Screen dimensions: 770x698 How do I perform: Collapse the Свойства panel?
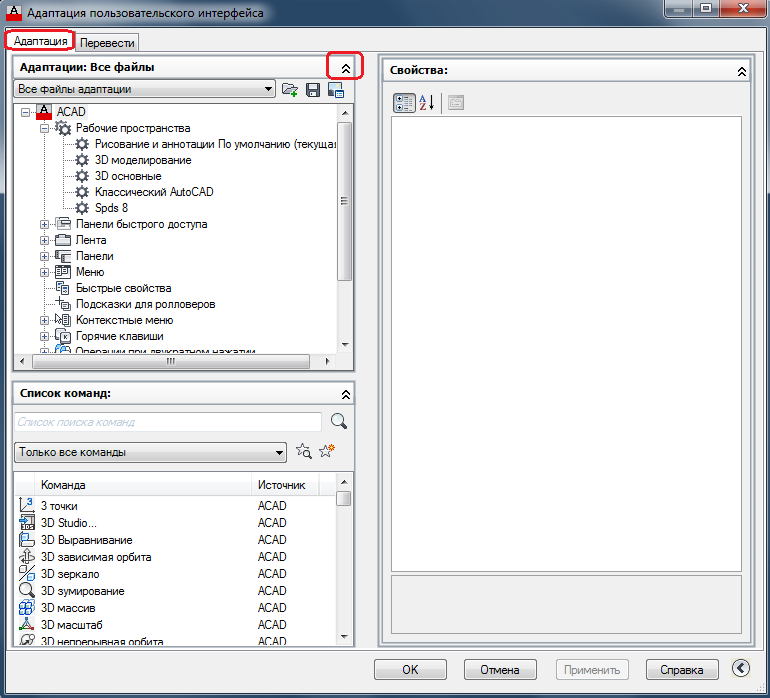coord(742,72)
